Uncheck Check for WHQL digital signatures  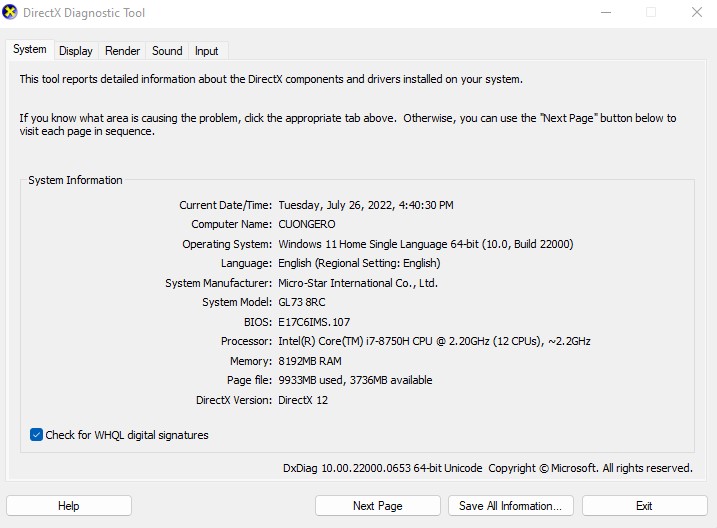(37, 435)
